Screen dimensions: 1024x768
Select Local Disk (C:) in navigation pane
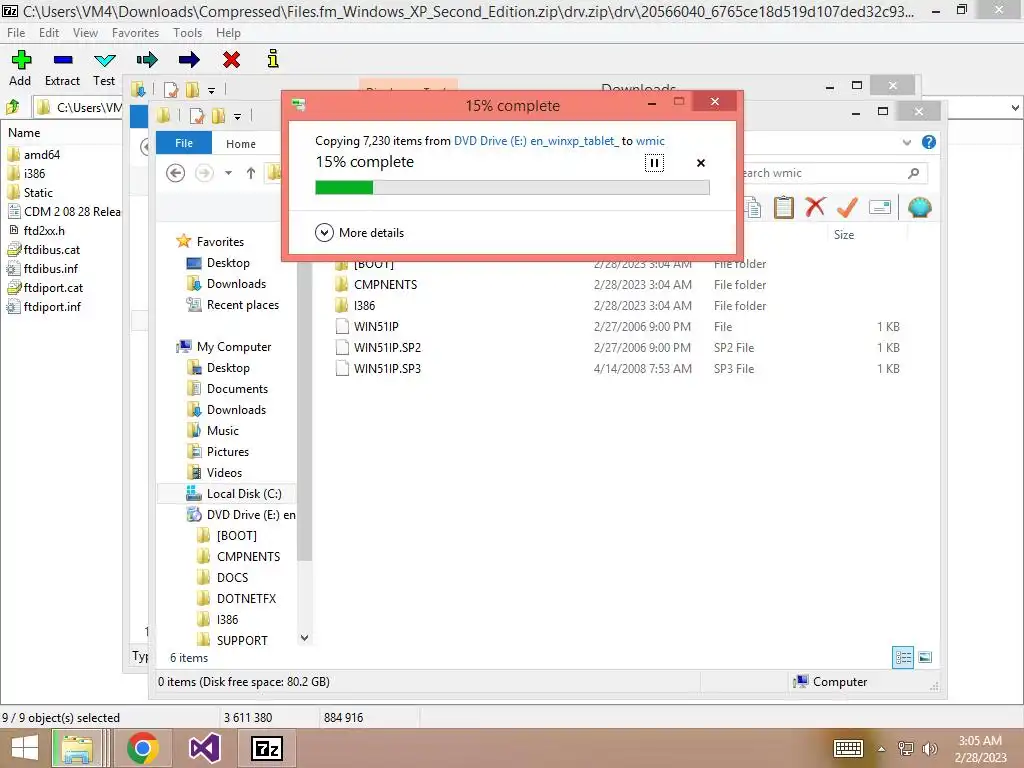coord(227,494)
